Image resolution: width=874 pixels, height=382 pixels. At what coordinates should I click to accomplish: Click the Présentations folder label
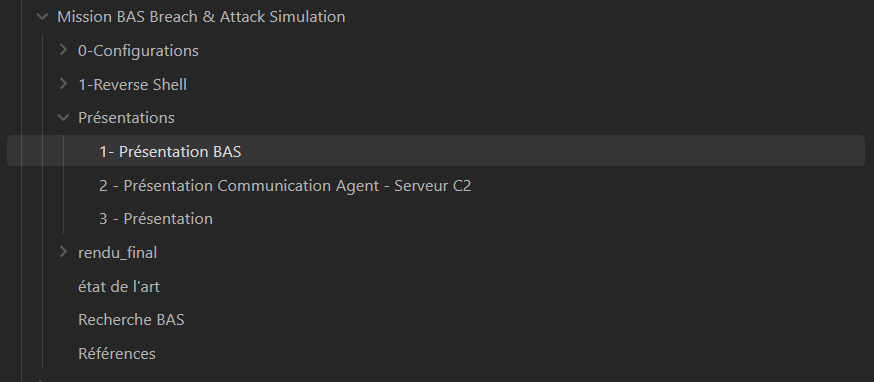click(127, 118)
